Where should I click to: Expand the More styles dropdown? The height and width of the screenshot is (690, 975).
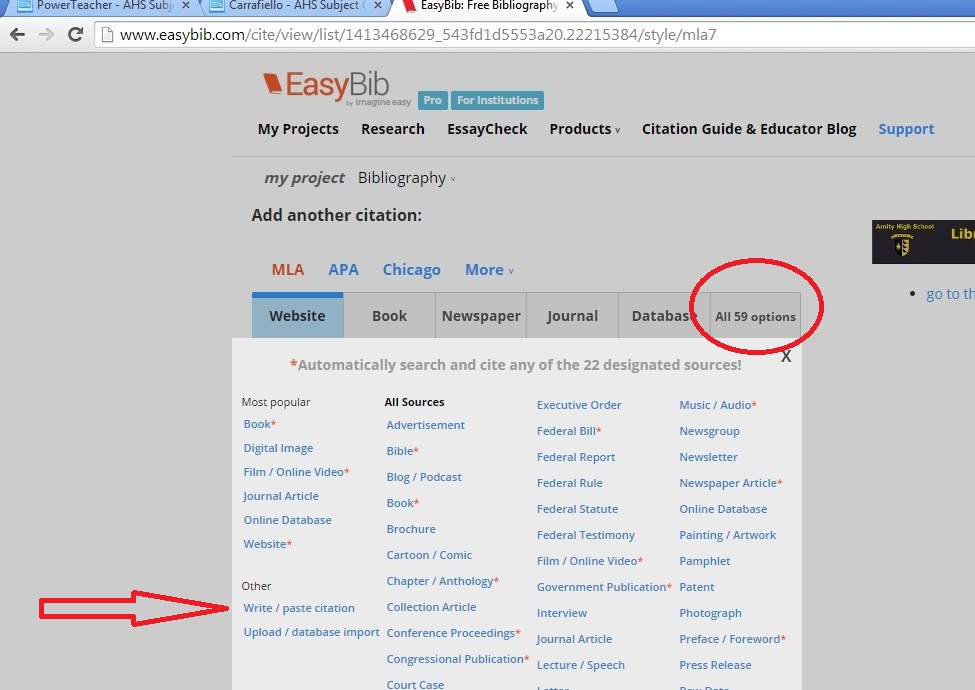pos(489,269)
